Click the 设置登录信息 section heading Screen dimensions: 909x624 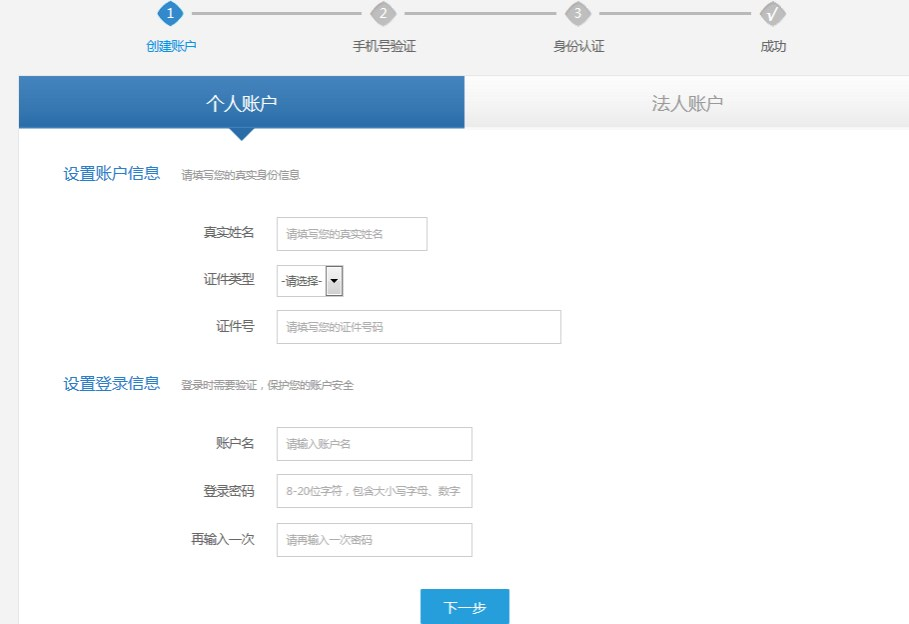click(112, 384)
